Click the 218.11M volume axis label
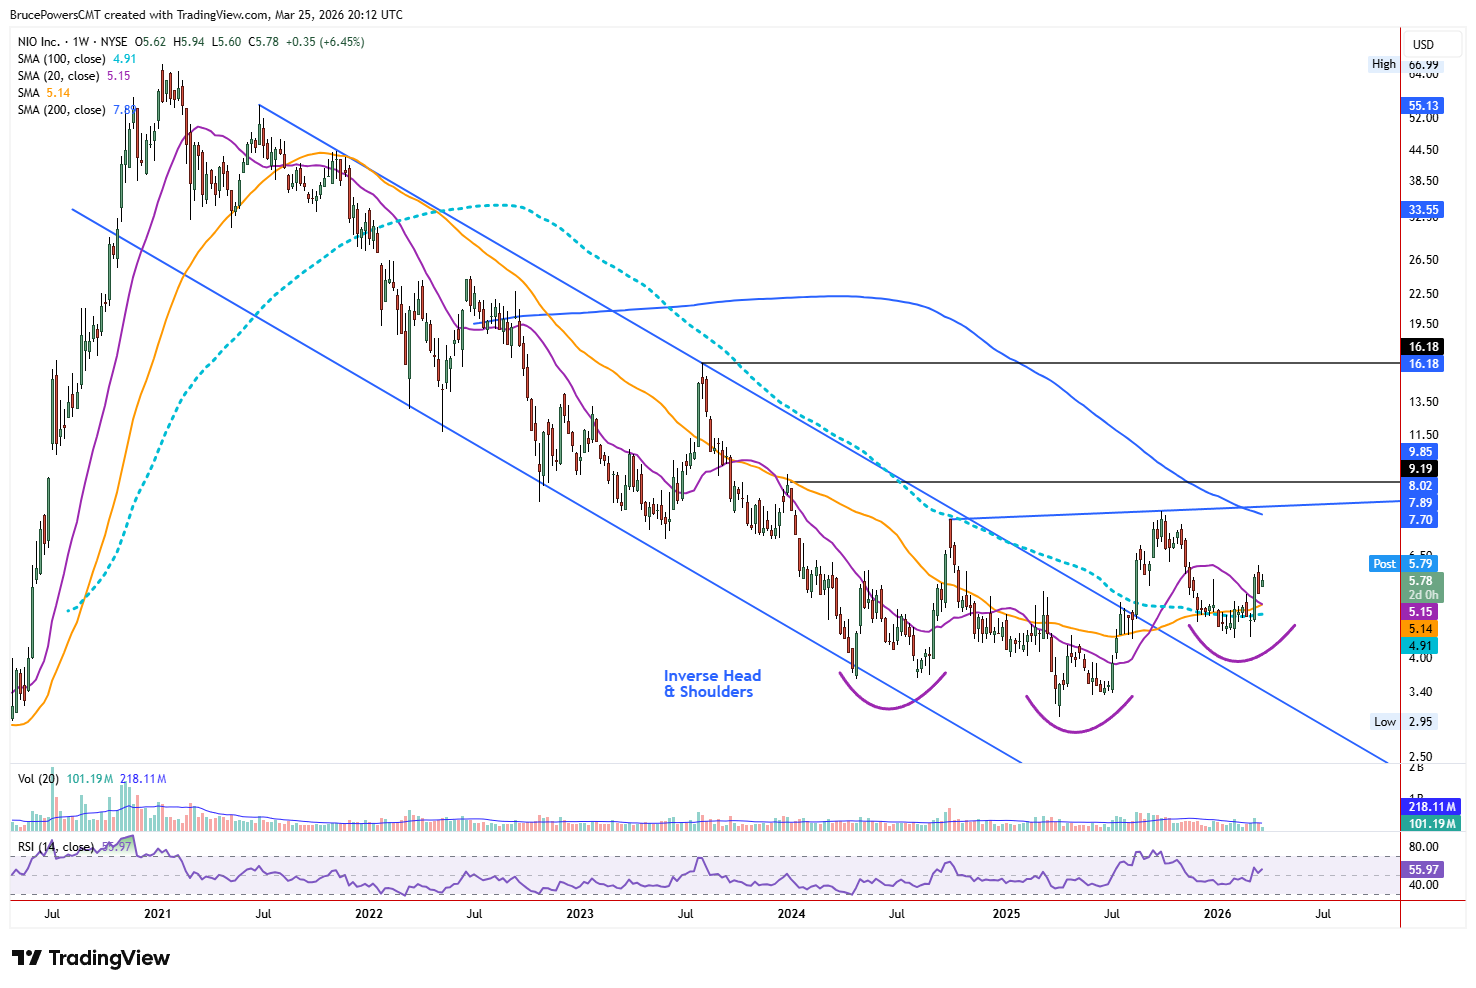The width and height of the screenshot is (1476, 988). pos(1431,807)
